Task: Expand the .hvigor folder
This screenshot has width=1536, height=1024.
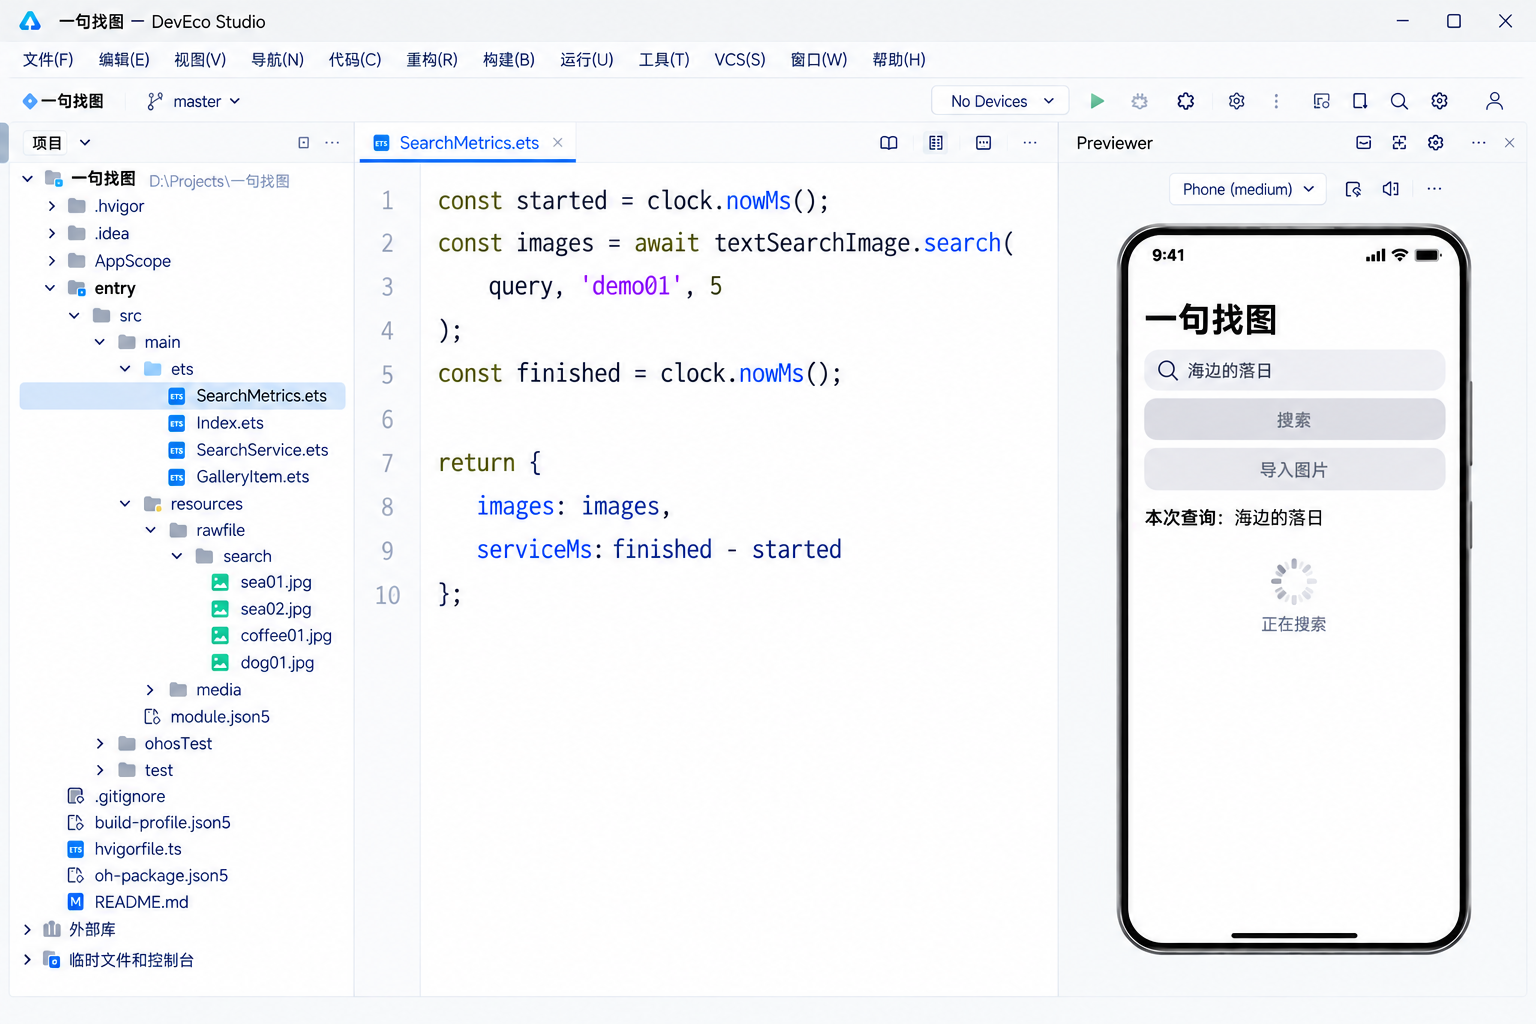Action: (52, 206)
